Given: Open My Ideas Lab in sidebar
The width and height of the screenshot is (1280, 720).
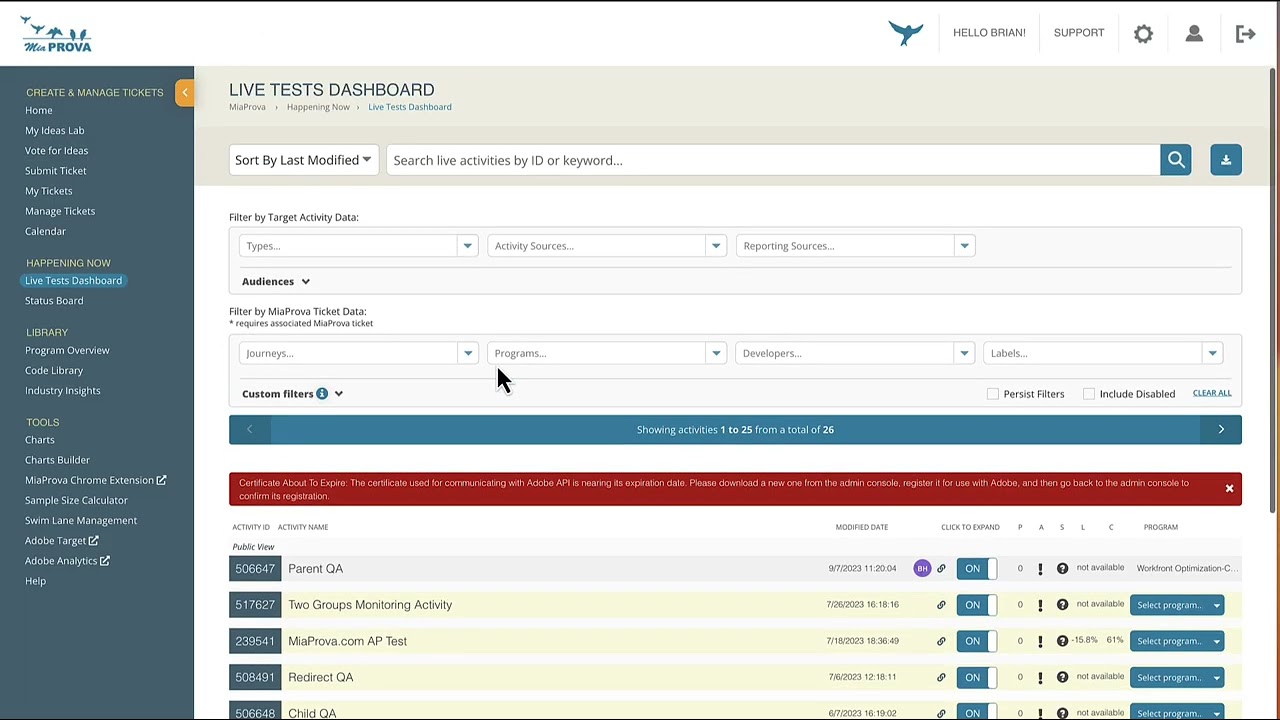Looking at the screenshot, I should tap(55, 130).
